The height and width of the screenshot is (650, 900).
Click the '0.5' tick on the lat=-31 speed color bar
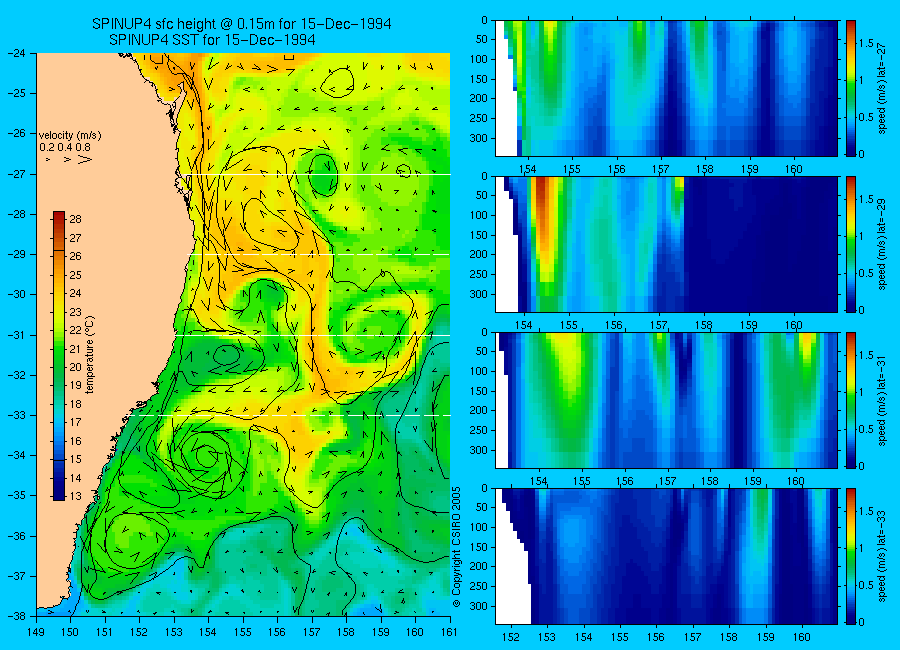pyautogui.click(x=867, y=430)
